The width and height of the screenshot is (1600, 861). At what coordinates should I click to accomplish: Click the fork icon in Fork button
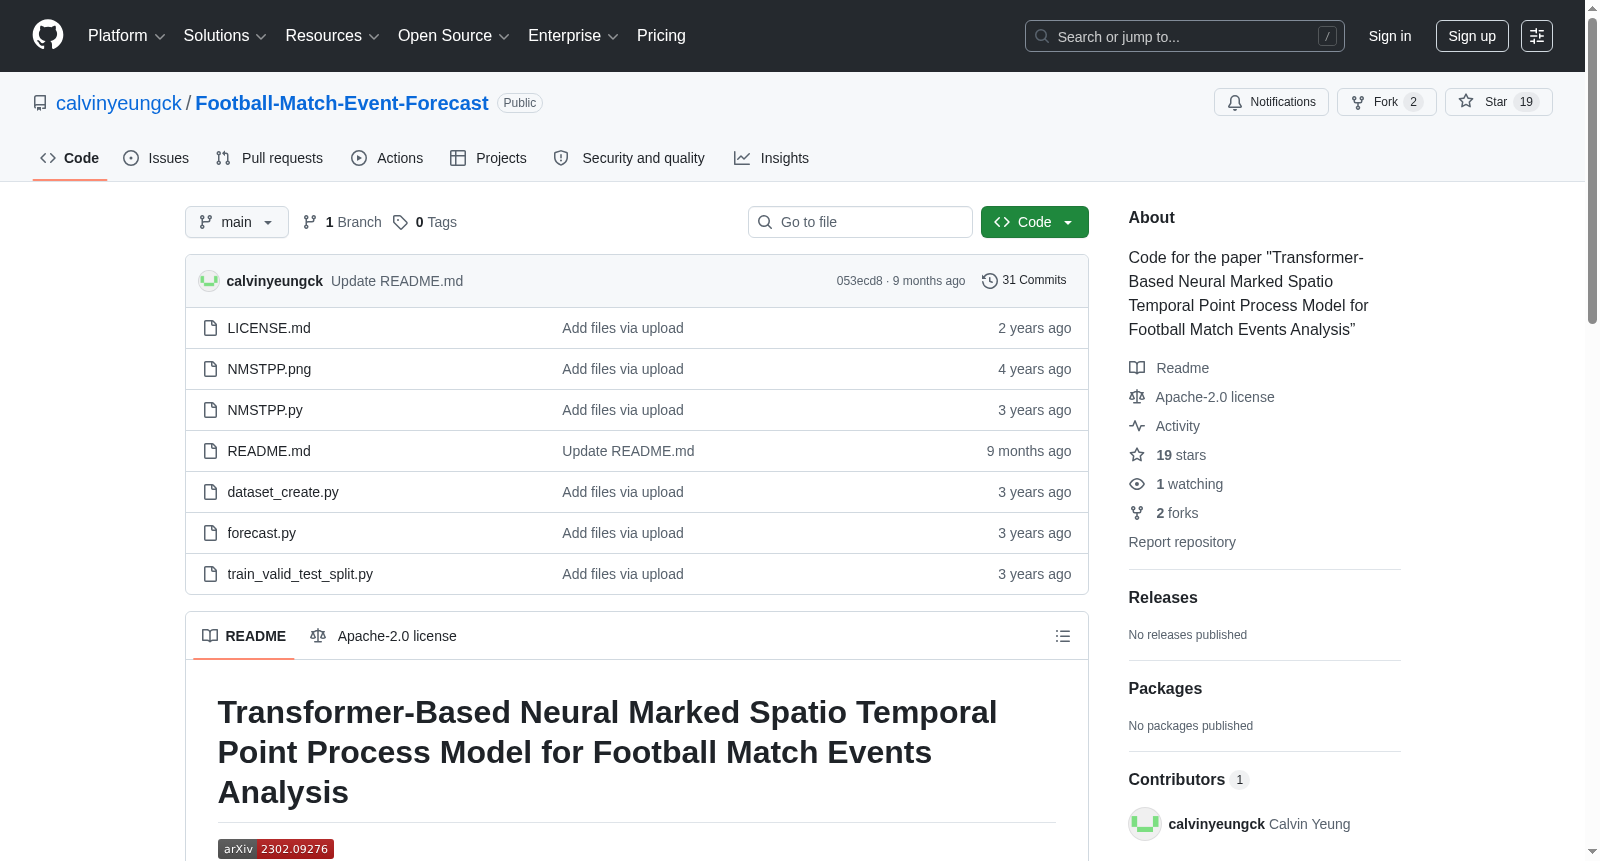(x=1358, y=102)
